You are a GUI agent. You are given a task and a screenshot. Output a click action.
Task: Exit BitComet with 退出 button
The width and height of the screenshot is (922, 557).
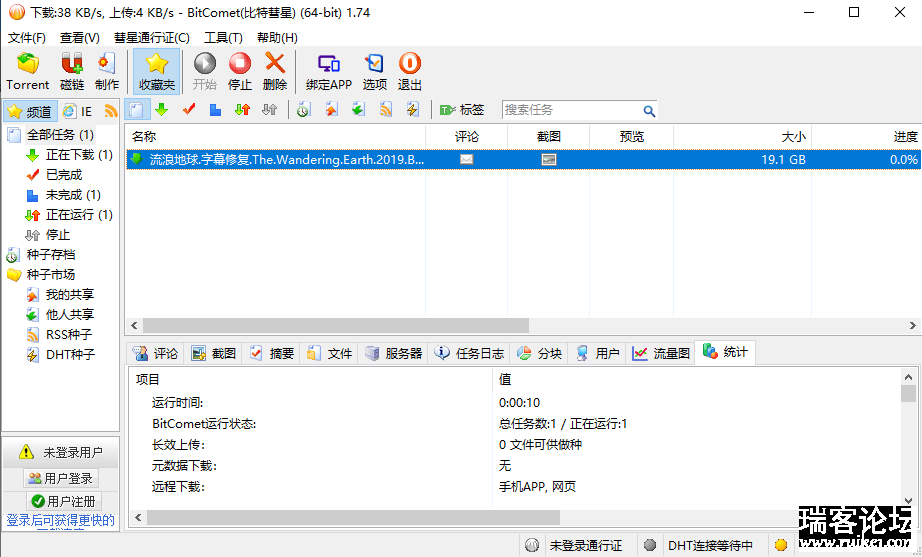pyautogui.click(x=409, y=71)
